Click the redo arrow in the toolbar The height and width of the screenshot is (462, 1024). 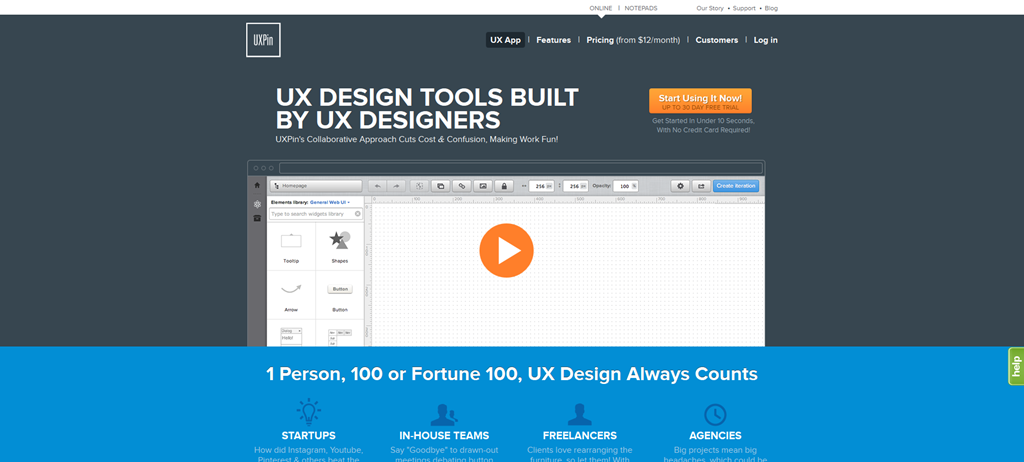tap(396, 186)
